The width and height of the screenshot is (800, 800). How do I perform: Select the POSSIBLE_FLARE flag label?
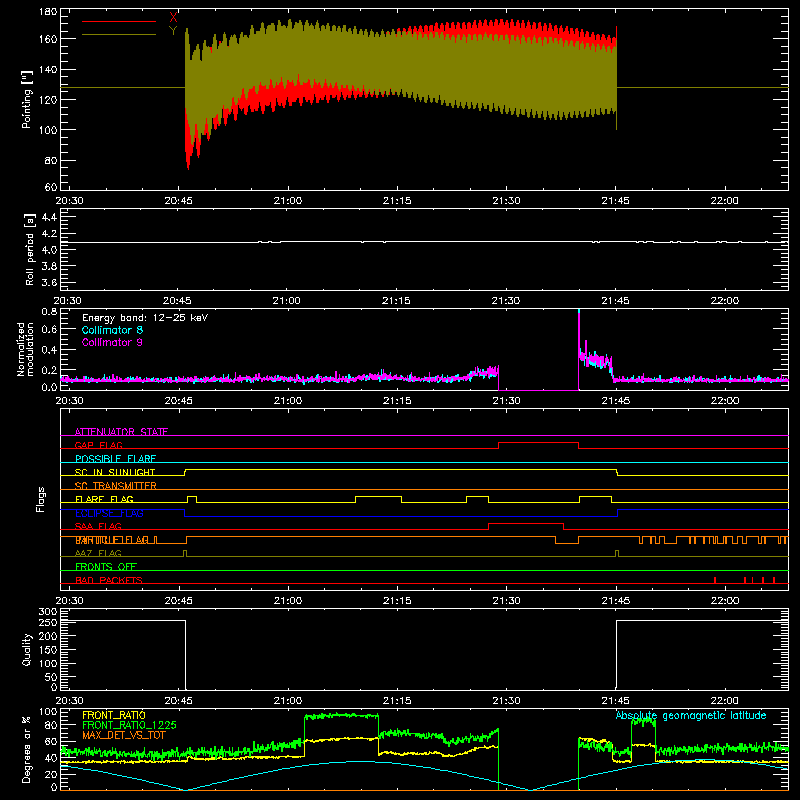tap(115, 459)
